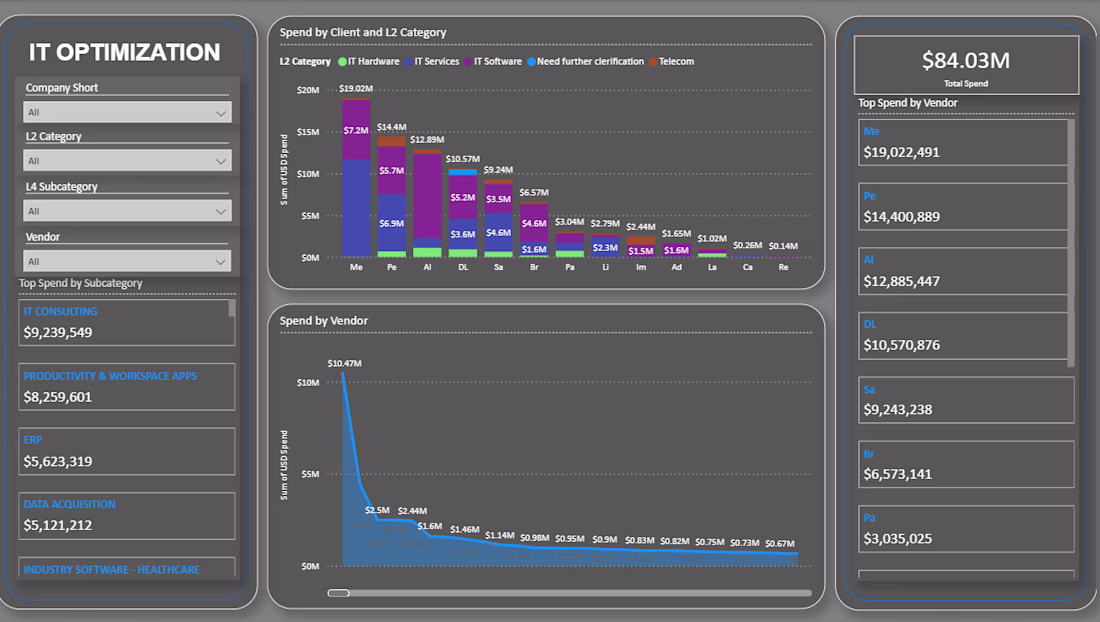Select Need further clarification legend item

coord(585,62)
